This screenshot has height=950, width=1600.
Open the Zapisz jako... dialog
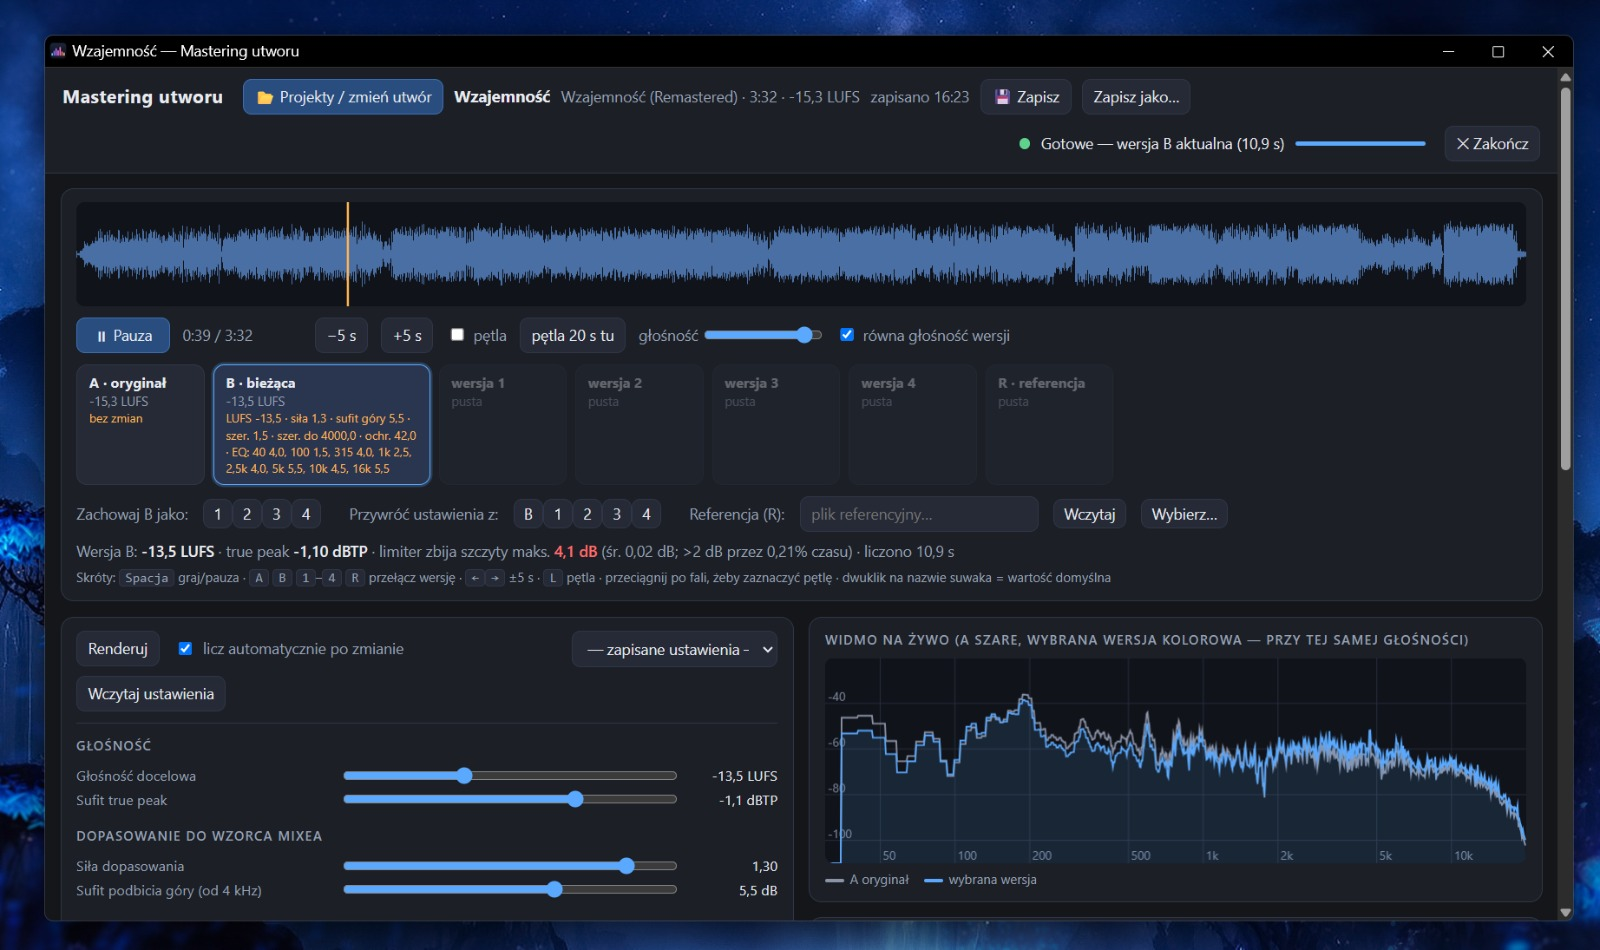(1136, 97)
